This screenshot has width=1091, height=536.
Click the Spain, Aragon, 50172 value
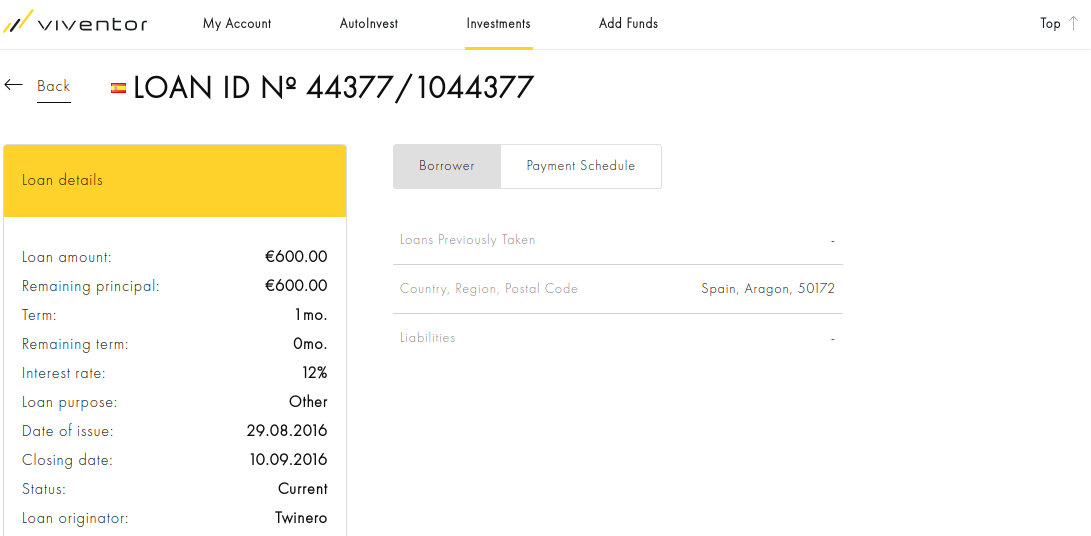[768, 289]
